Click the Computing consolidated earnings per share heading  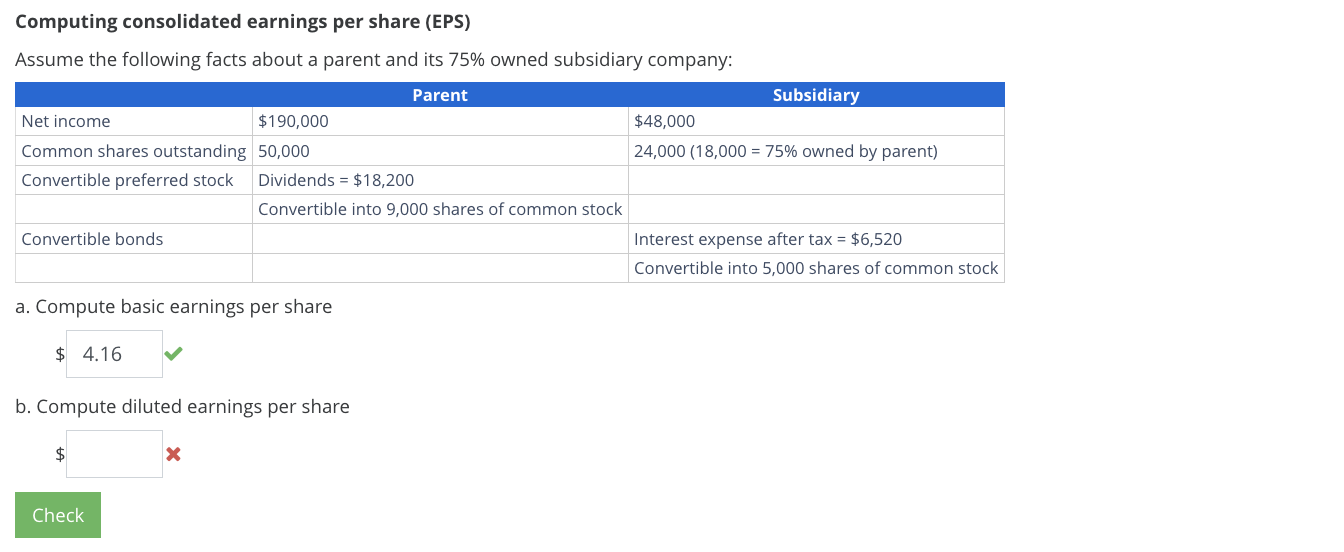coord(243,22)
